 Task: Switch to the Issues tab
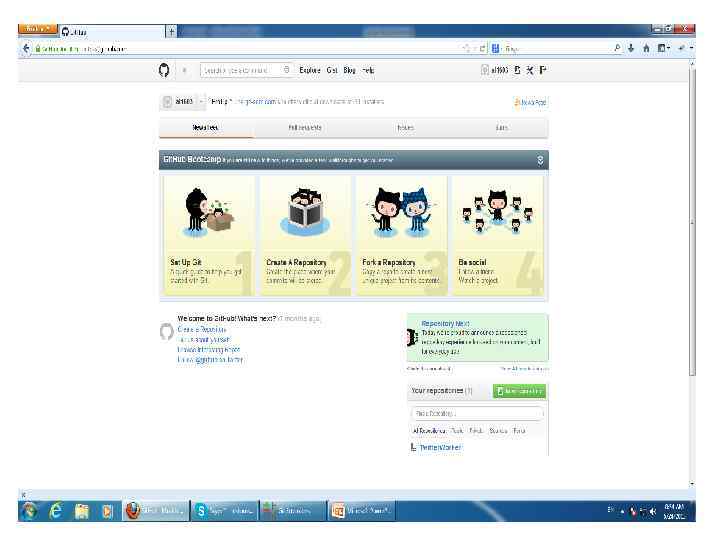pos(405,128)
